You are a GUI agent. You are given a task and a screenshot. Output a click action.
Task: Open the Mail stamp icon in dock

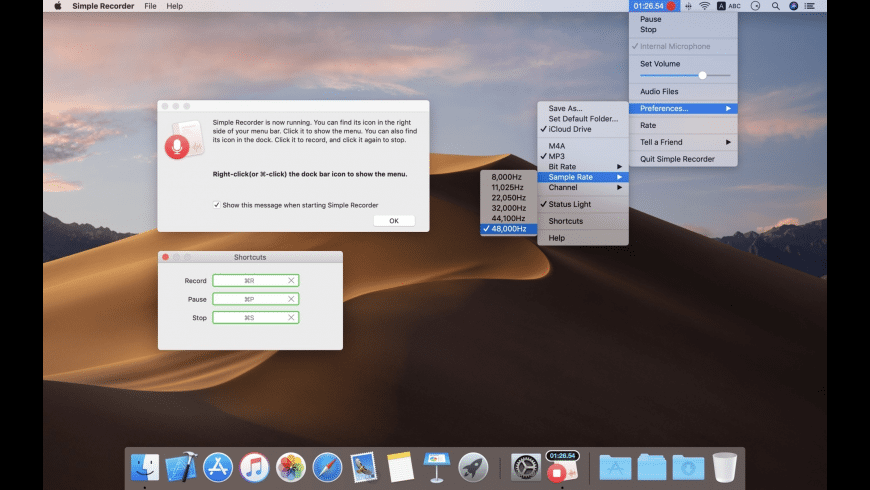[x=363, y=467]
